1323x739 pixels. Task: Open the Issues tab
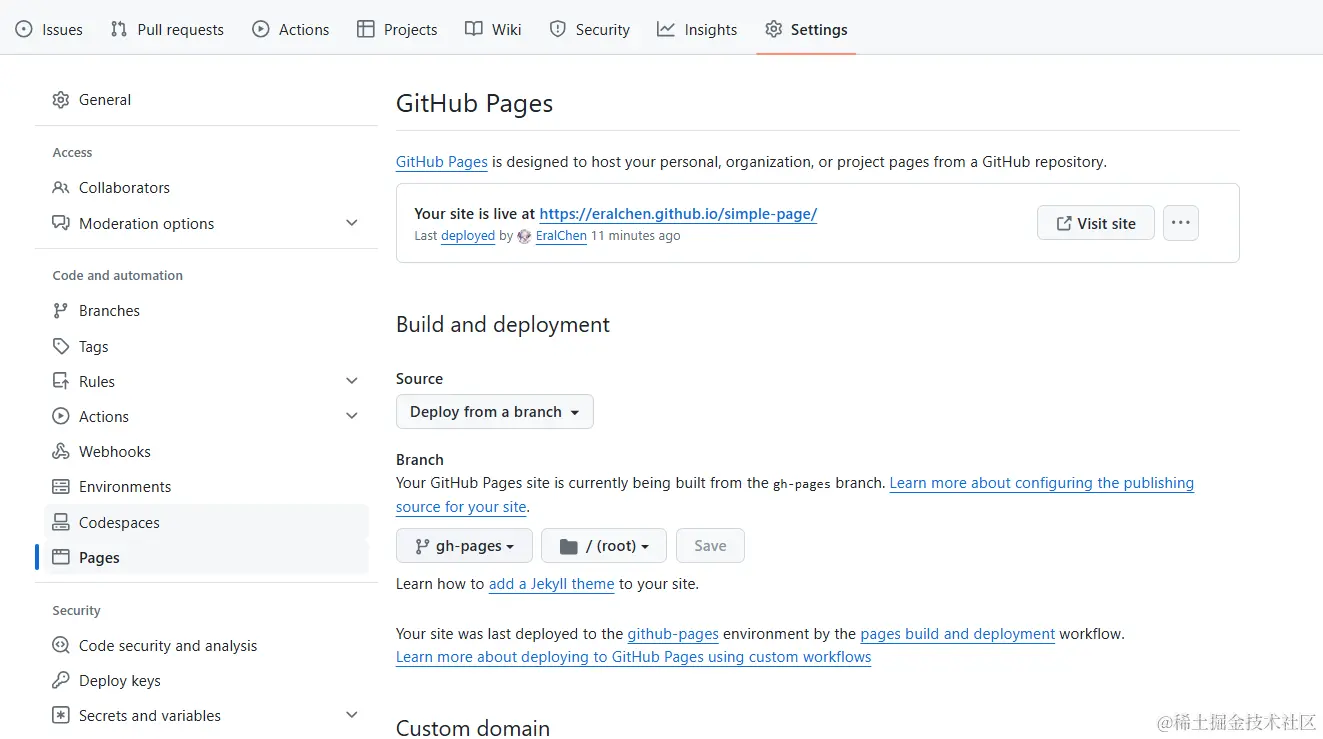[x=49, y=29]
